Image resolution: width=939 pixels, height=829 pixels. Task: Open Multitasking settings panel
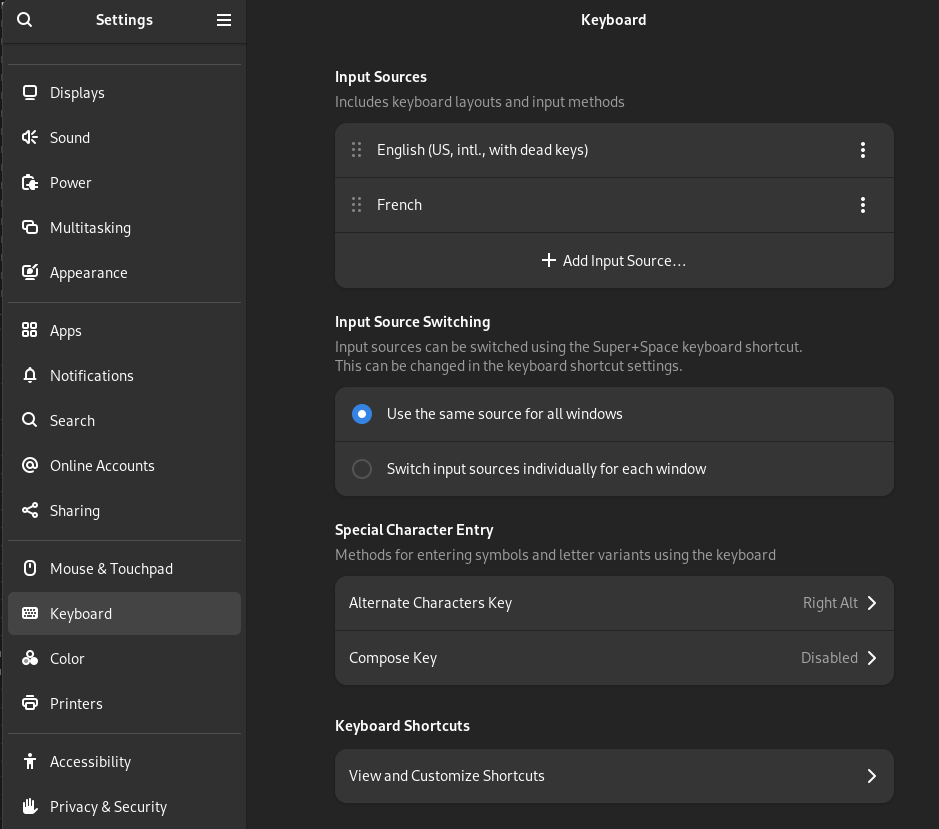[x=125, y=228]
